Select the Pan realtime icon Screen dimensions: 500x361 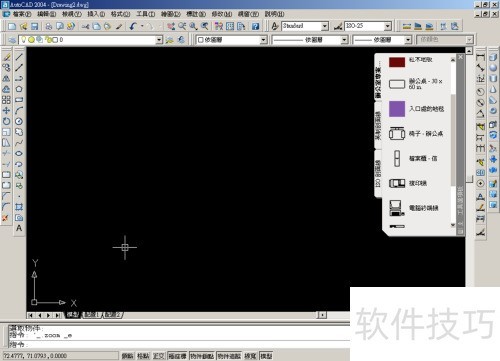click(x=171, y=26)
